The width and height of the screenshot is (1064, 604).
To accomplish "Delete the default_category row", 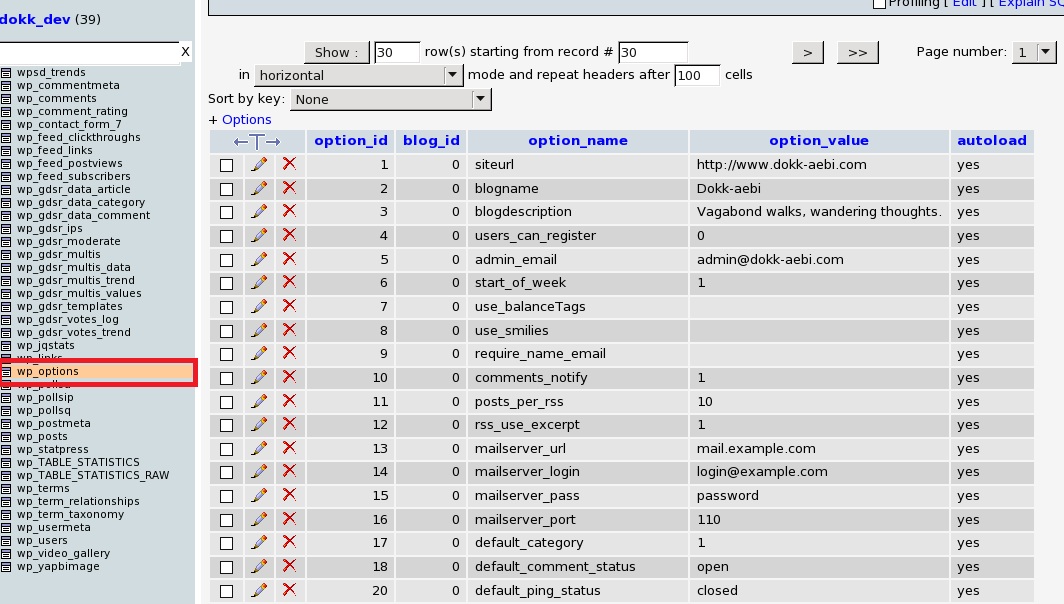I will (x=289, y=543).
